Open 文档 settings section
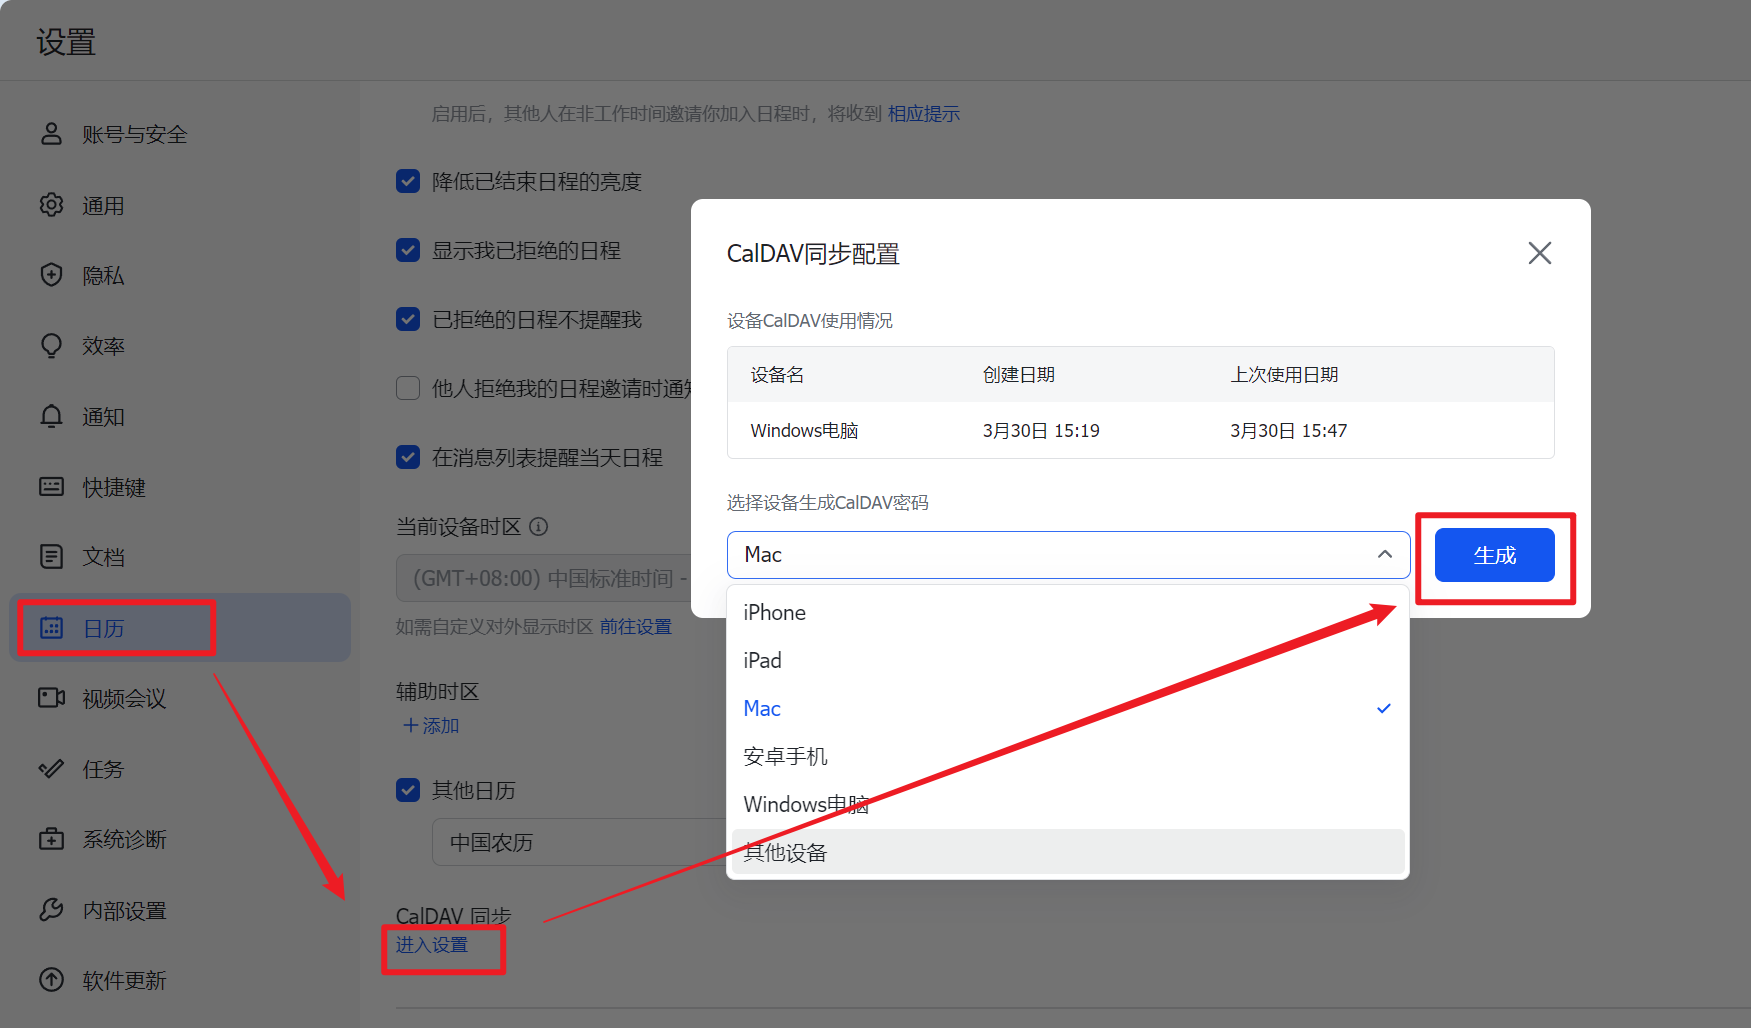The height and width of the screenshot is (1028, 1751). pos(180,557)
